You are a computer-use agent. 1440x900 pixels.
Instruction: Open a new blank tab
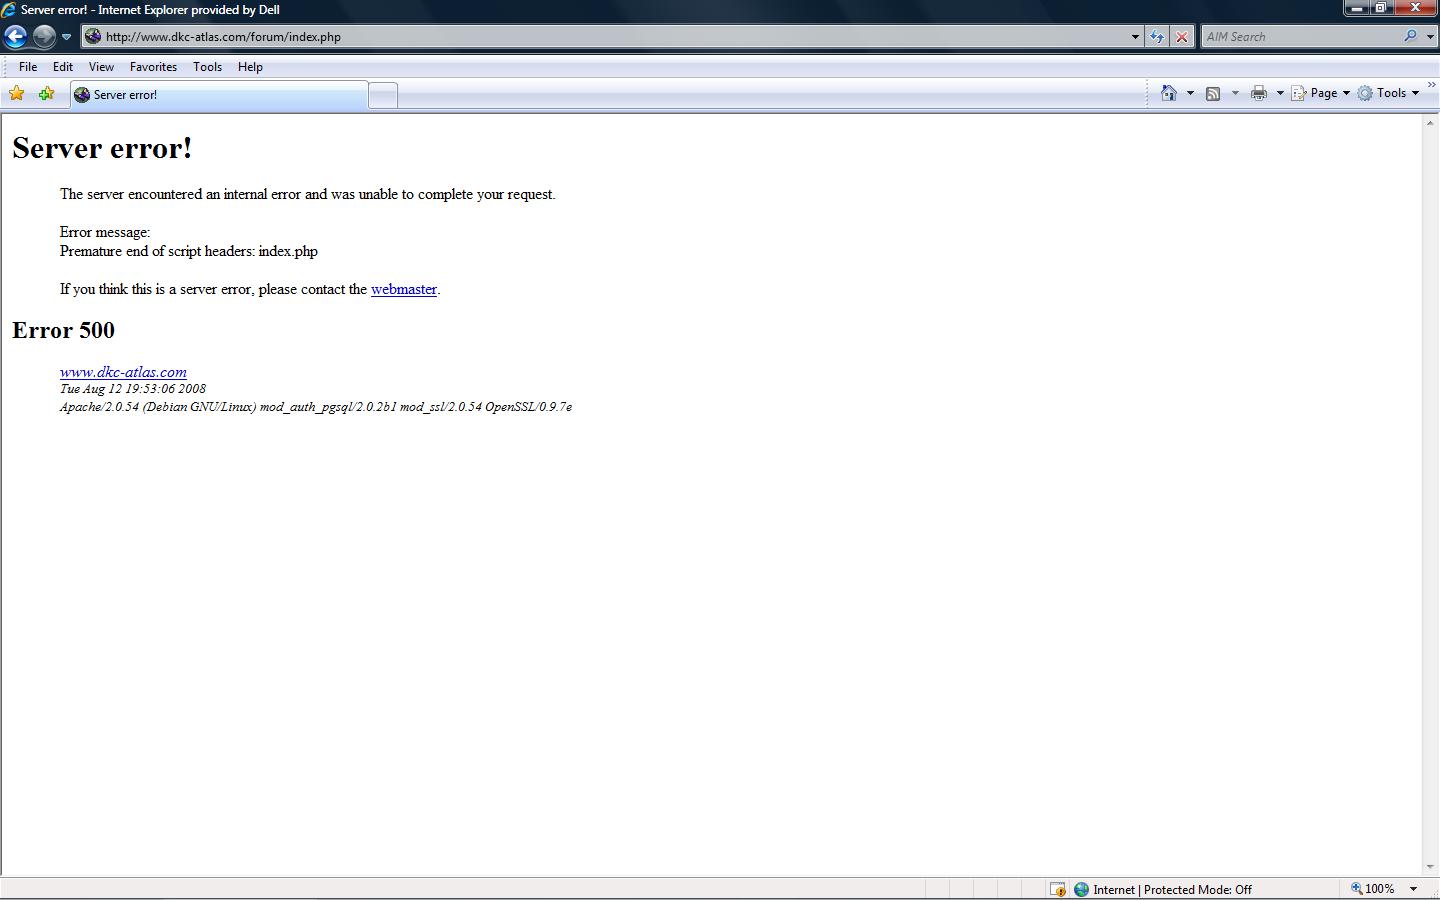383,95
